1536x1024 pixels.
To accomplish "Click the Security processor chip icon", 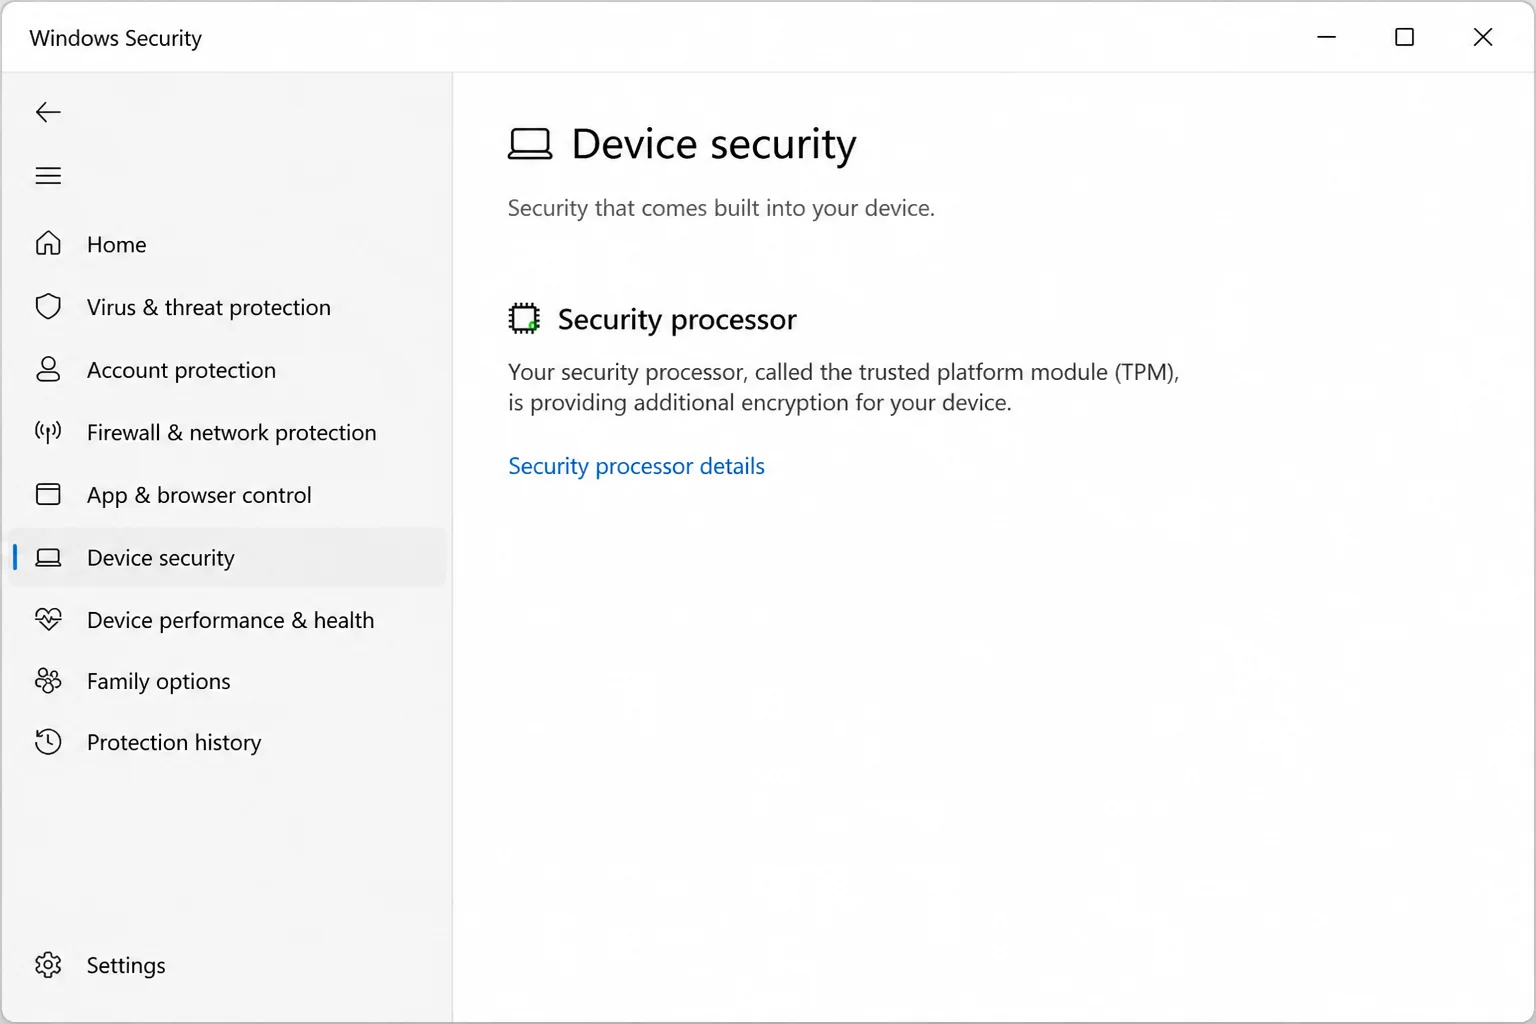I will [524, 319].
